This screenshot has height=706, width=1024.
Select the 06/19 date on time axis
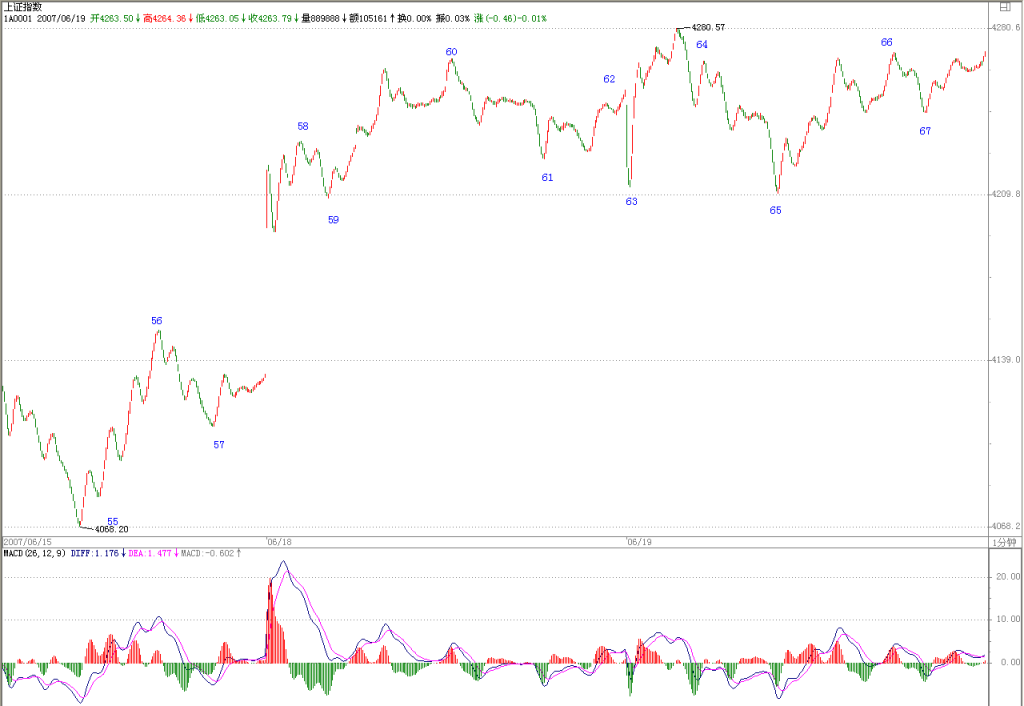pos(639,542)
